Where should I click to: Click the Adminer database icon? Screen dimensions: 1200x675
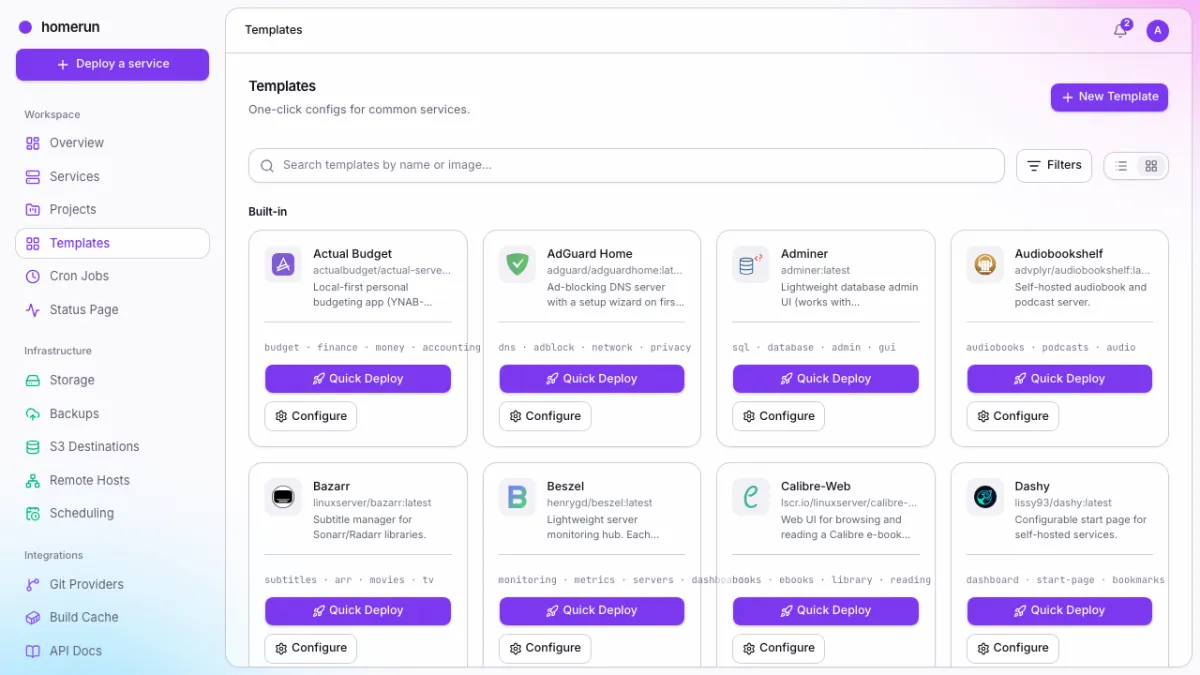point(751,265)
